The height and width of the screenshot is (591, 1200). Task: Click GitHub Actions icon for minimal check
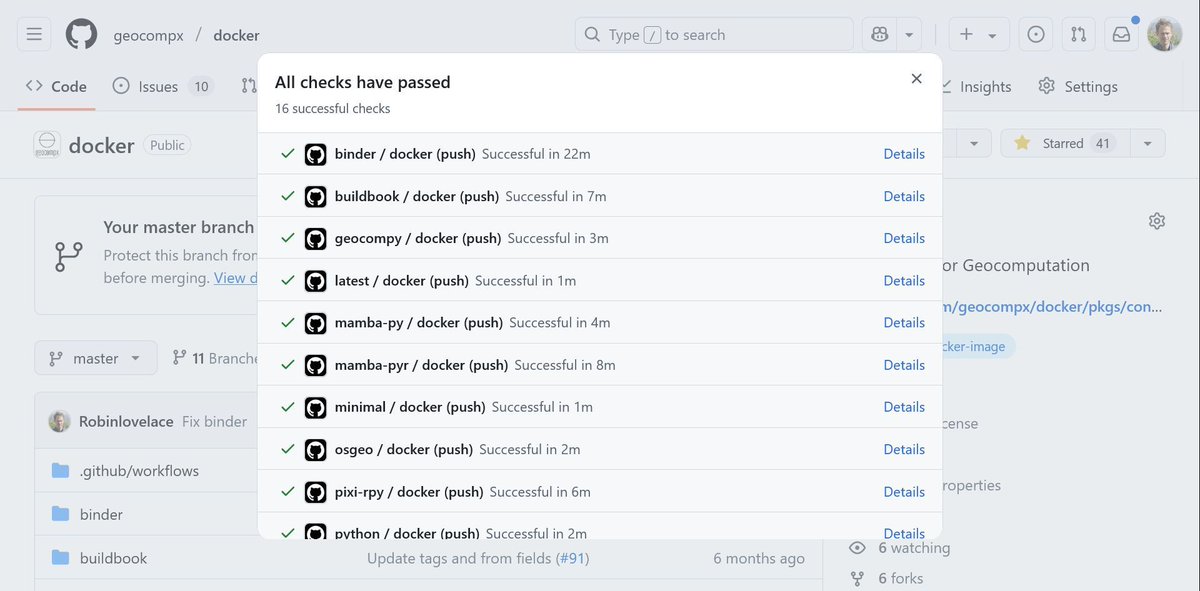pos(316,408)
